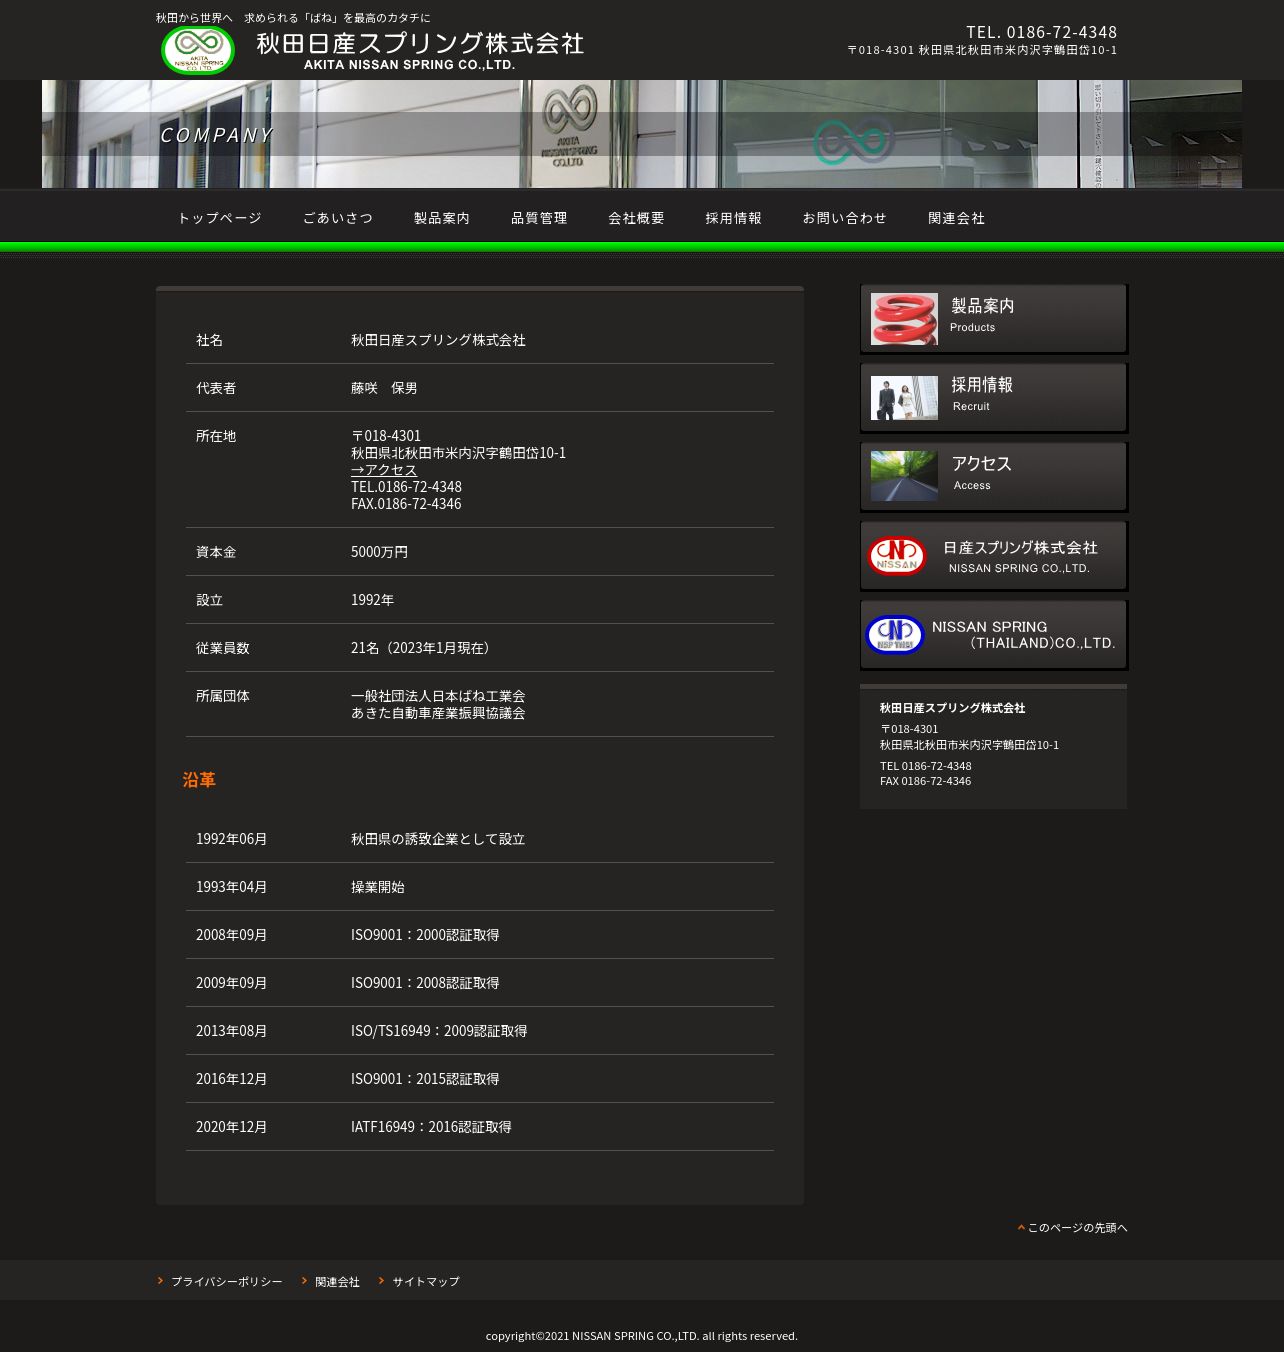Click the orange up-arrow icon beside このページの先頭へ

point(1021,1227)
